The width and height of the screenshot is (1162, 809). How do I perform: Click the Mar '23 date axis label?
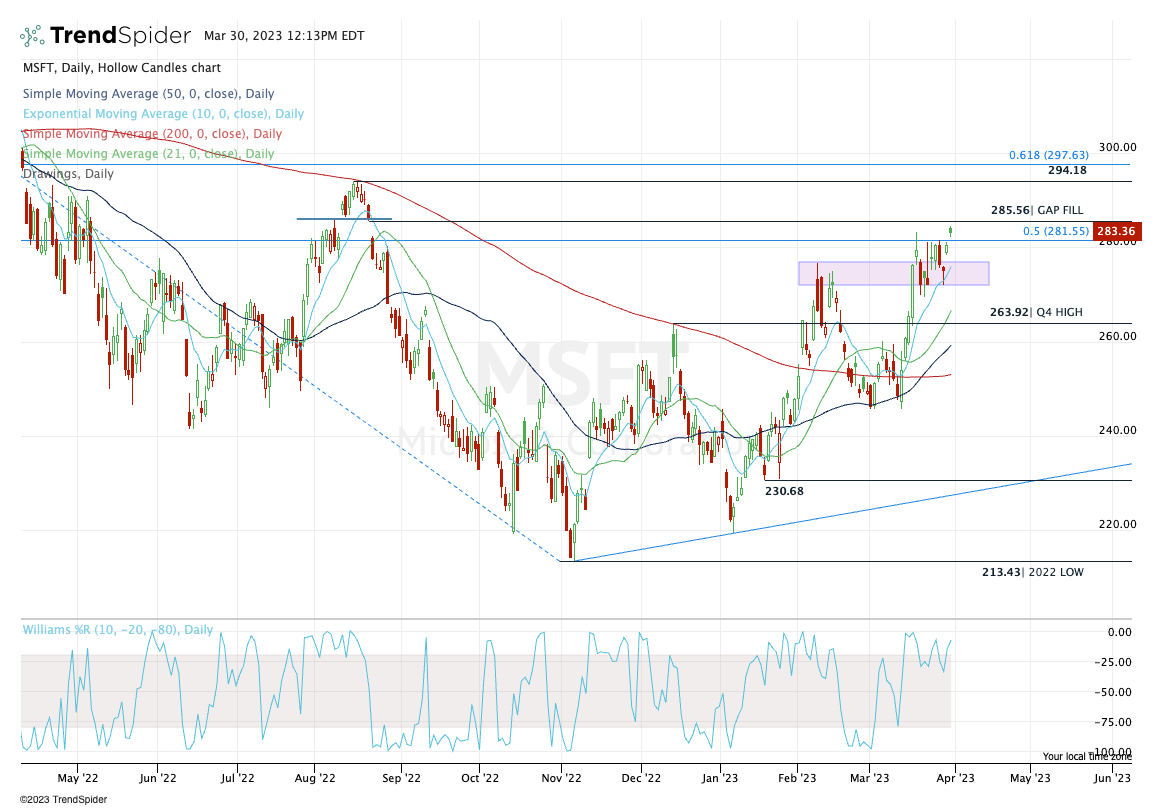[869, 778]
